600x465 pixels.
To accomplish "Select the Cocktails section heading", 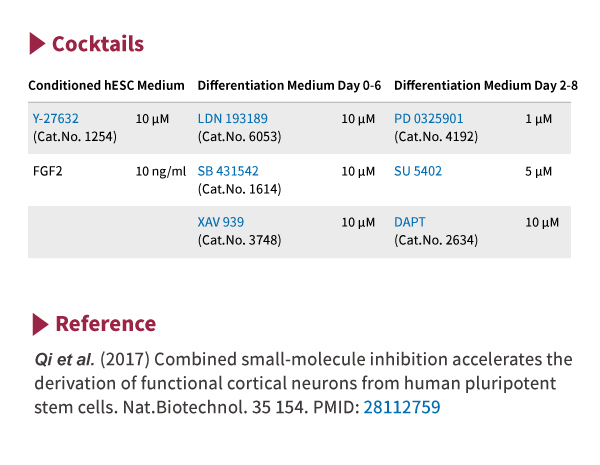I will point(98,44).
